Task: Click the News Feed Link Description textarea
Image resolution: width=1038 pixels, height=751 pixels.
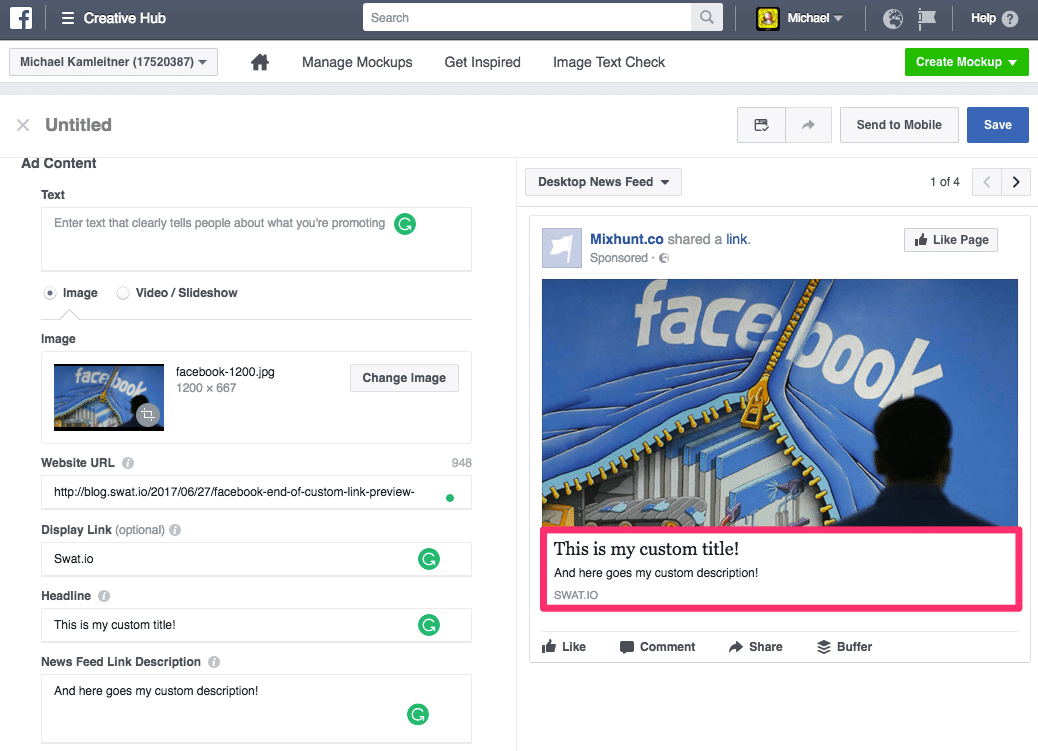Action: (x=256, y=709)
